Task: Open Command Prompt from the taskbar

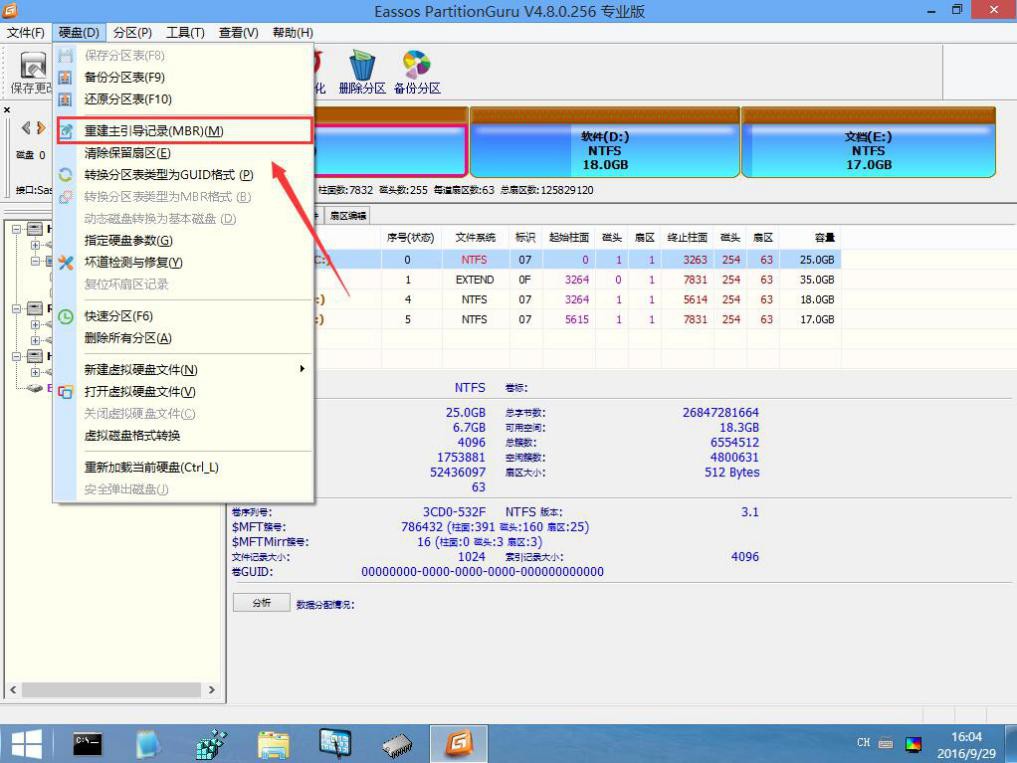Action: (87, 743)
